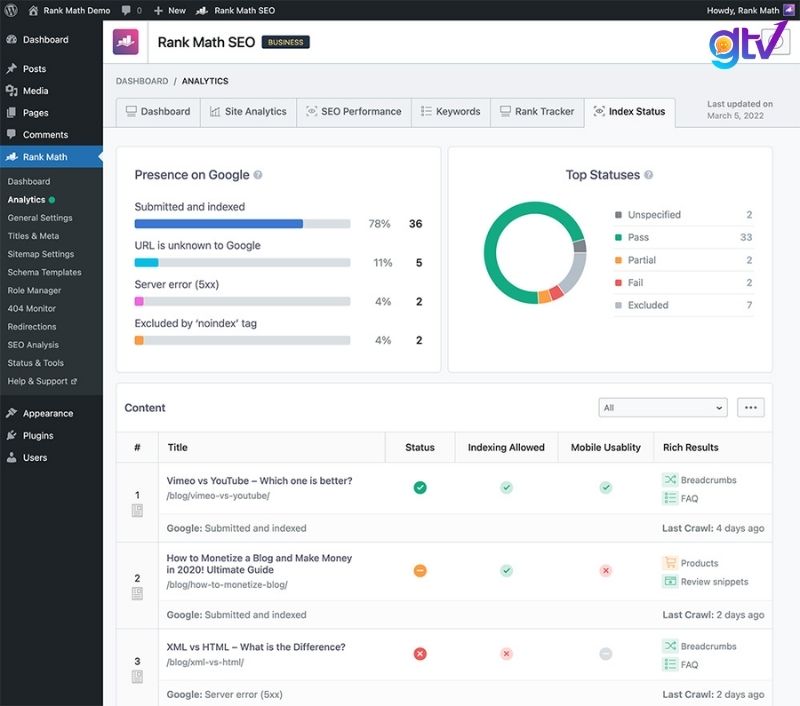Click the Dashboard breadcrumb link
This screenshot has height=706, width=800.
141,80
